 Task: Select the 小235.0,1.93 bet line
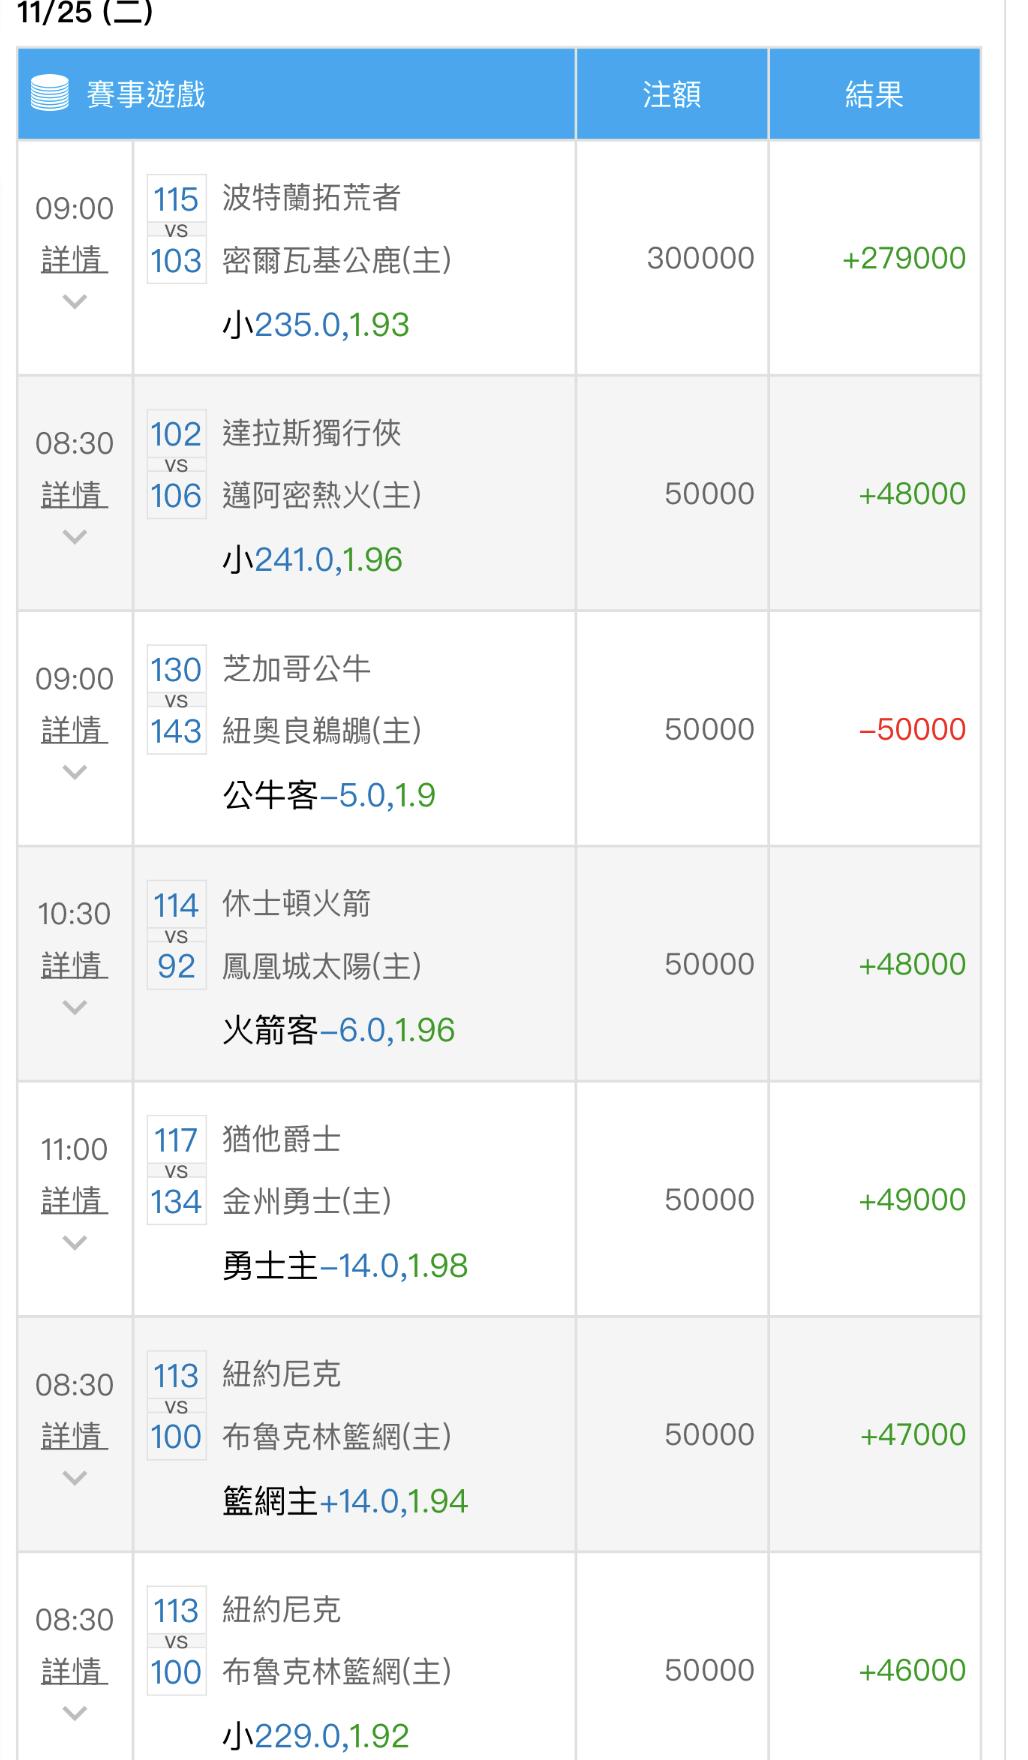pos(316,325)
